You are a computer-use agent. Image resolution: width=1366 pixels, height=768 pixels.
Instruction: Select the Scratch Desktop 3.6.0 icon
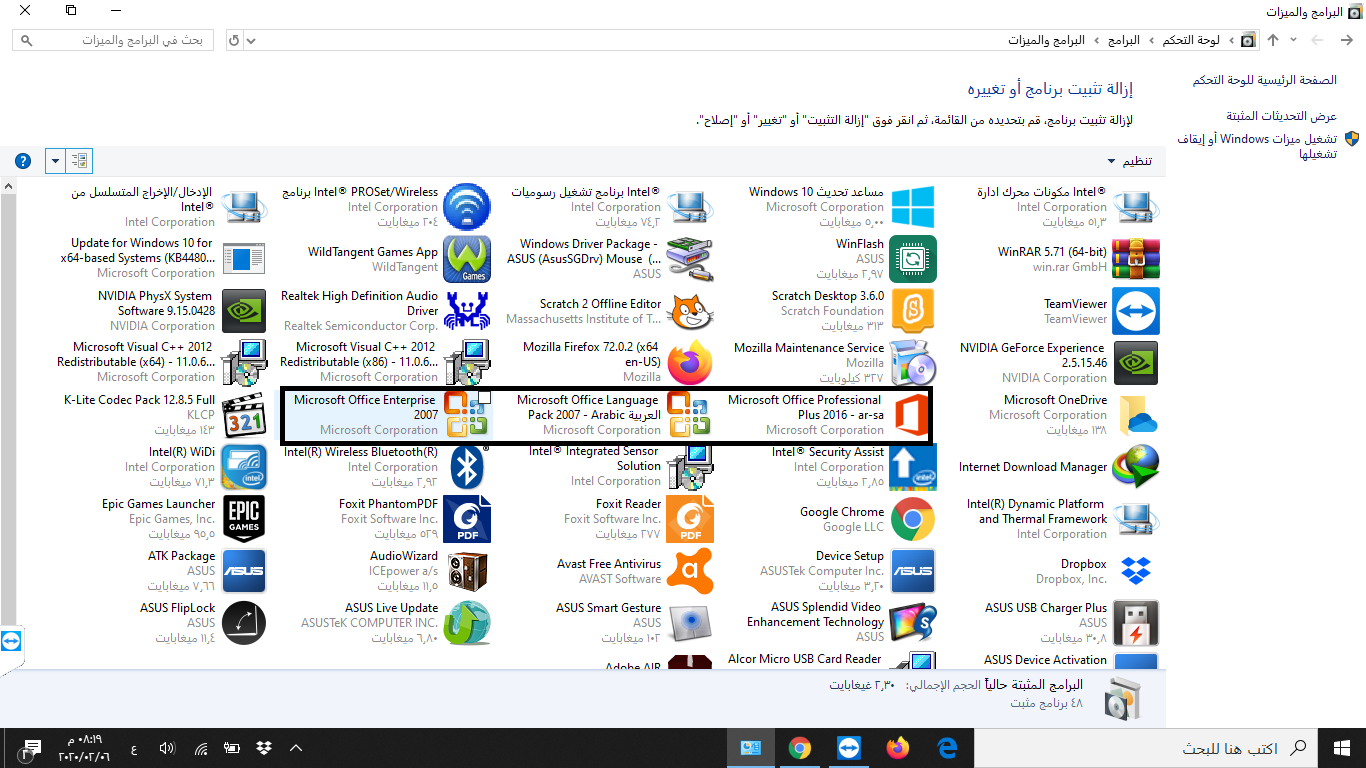click(x=912, y=311)
